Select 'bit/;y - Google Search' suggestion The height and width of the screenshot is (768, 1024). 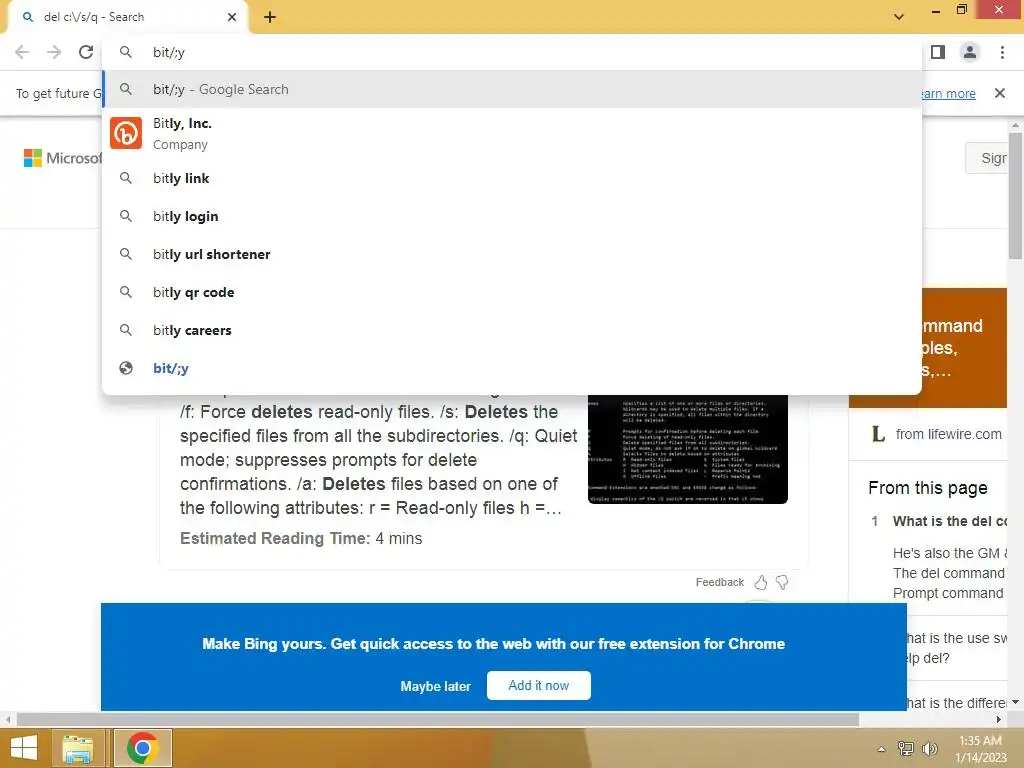pyautogui.click(x=512, y=89)
